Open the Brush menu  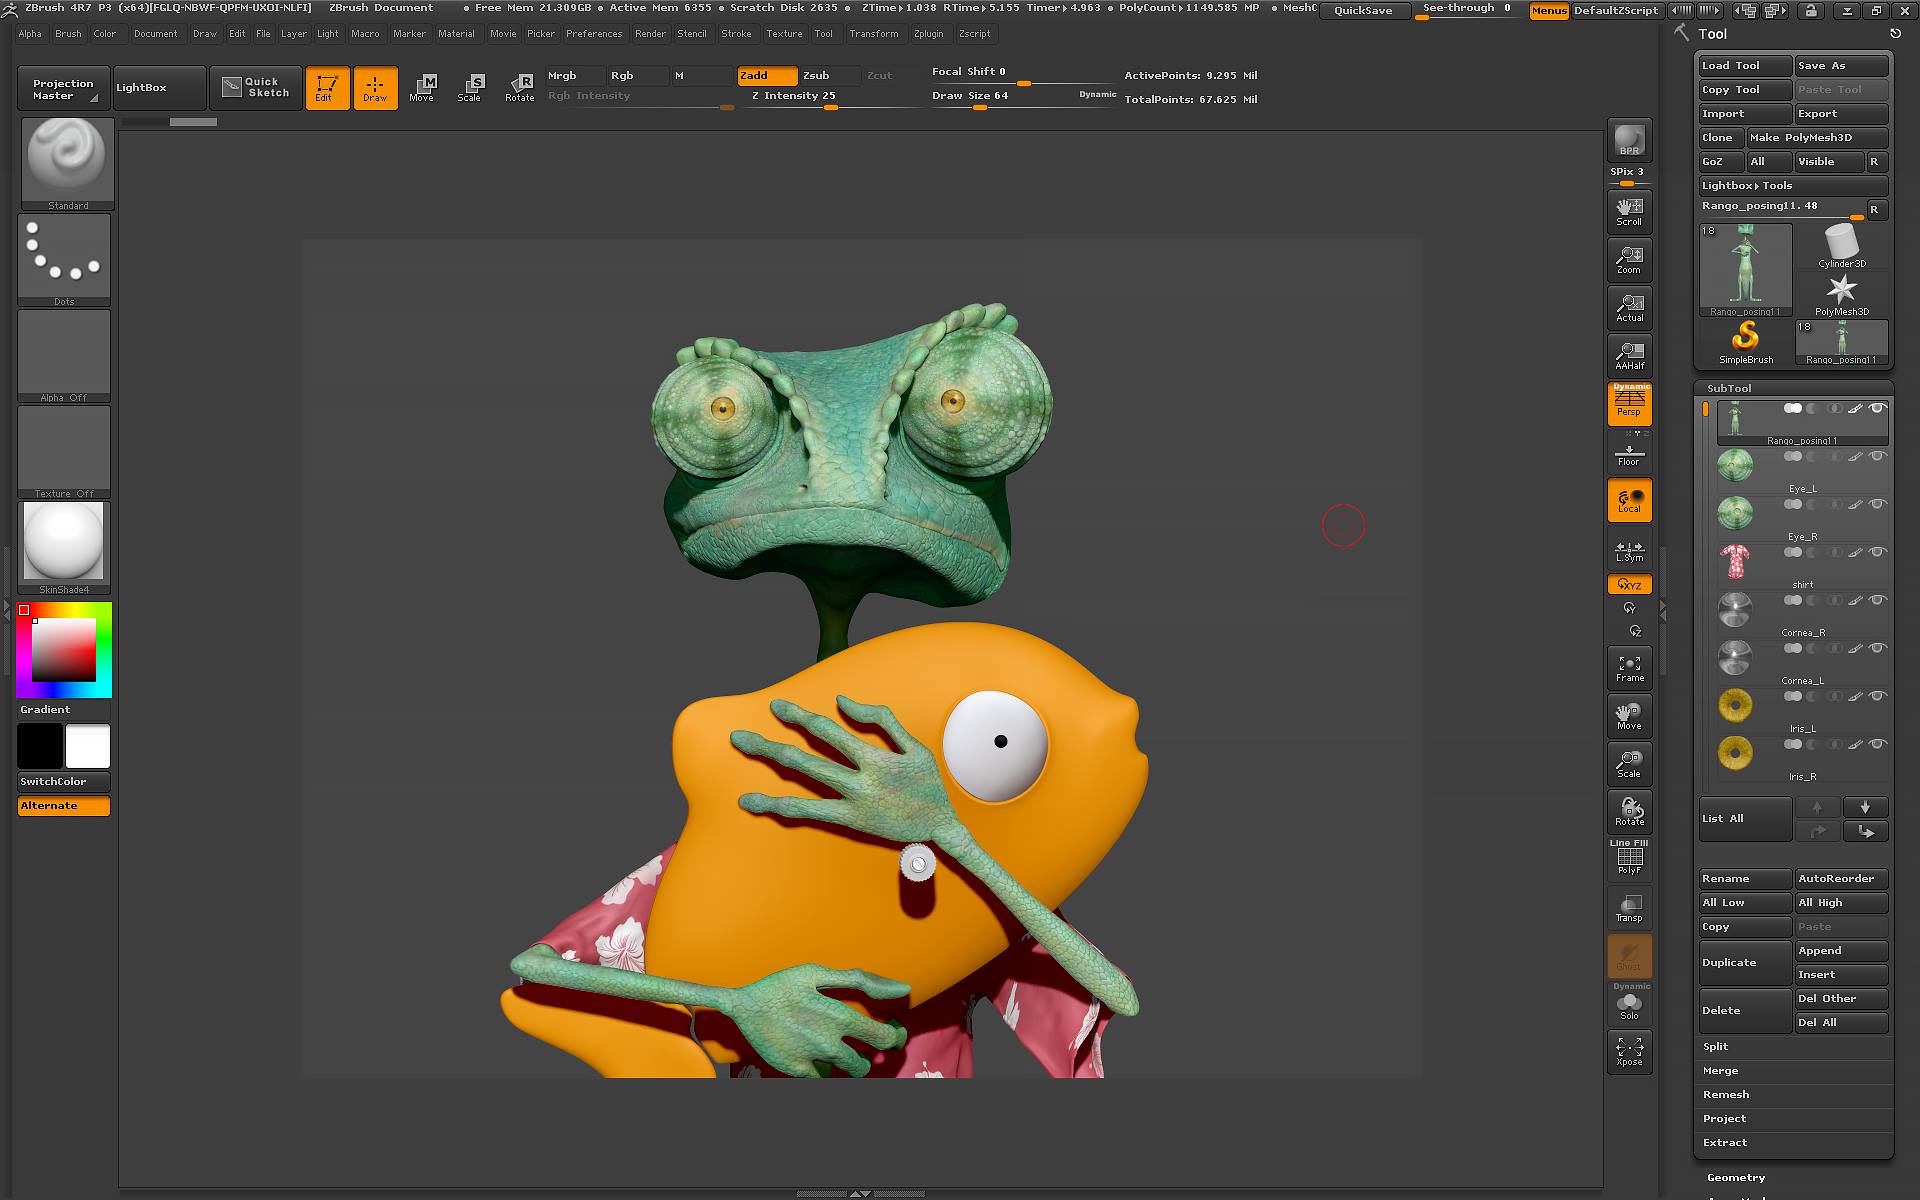(x=68, y=34)
